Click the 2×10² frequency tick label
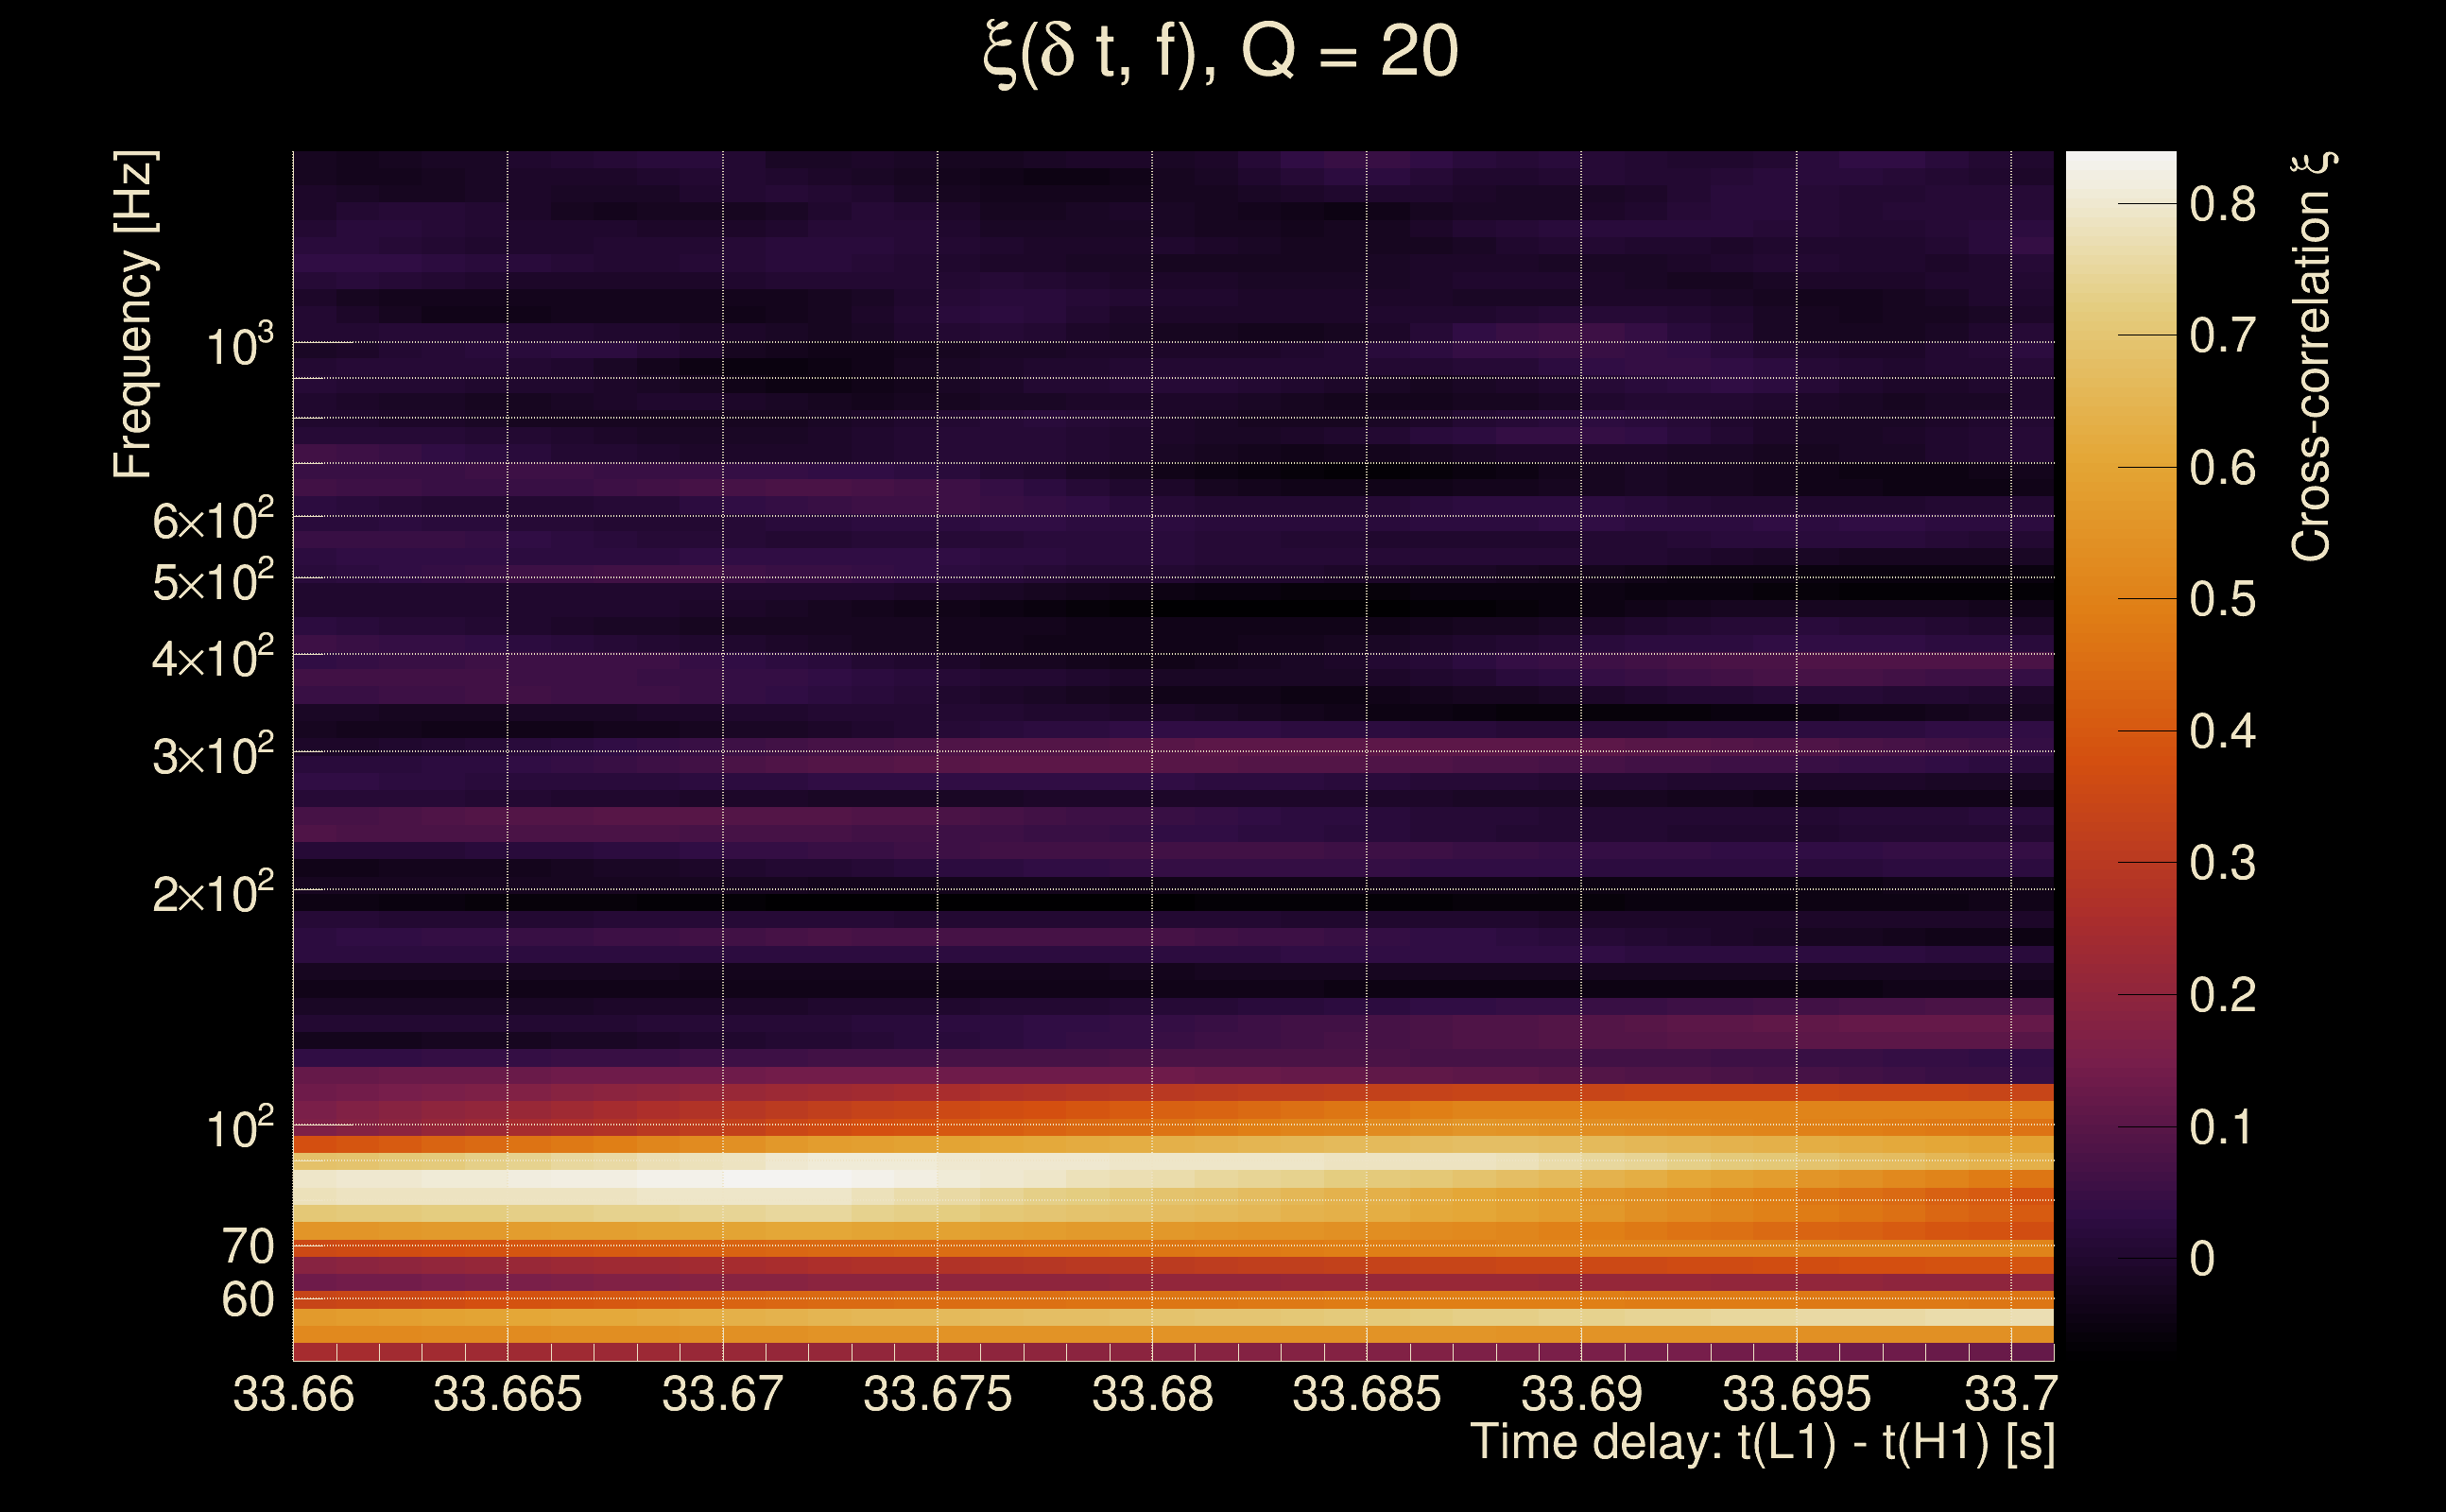This screenshot has width=2446, height=1512. (x=212, y=892)
